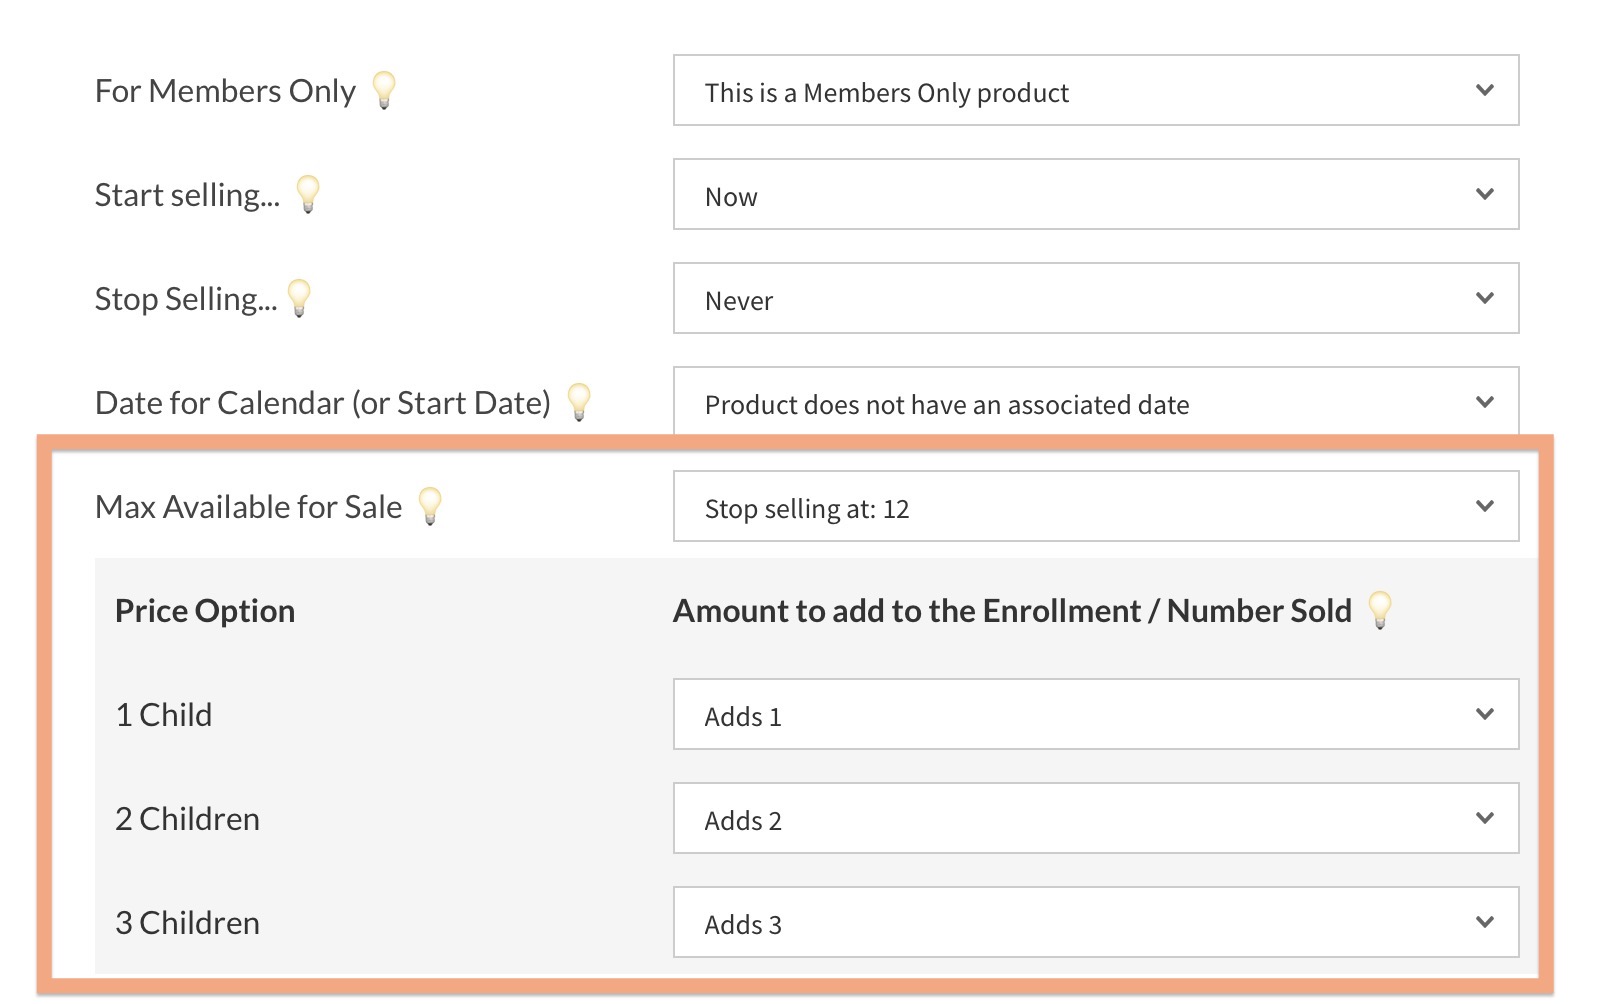Click the Price Option column header
Viewport: 1602px width, 1004px height.
[205, 611]
